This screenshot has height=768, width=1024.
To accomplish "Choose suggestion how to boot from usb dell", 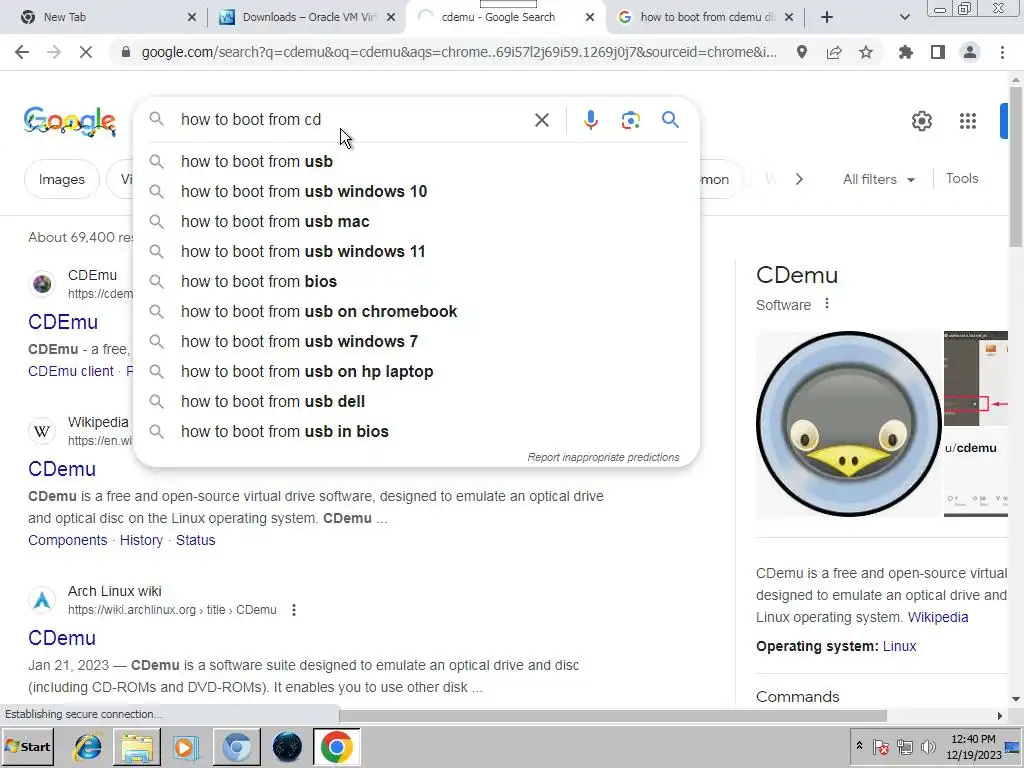I will coord(415,402).
